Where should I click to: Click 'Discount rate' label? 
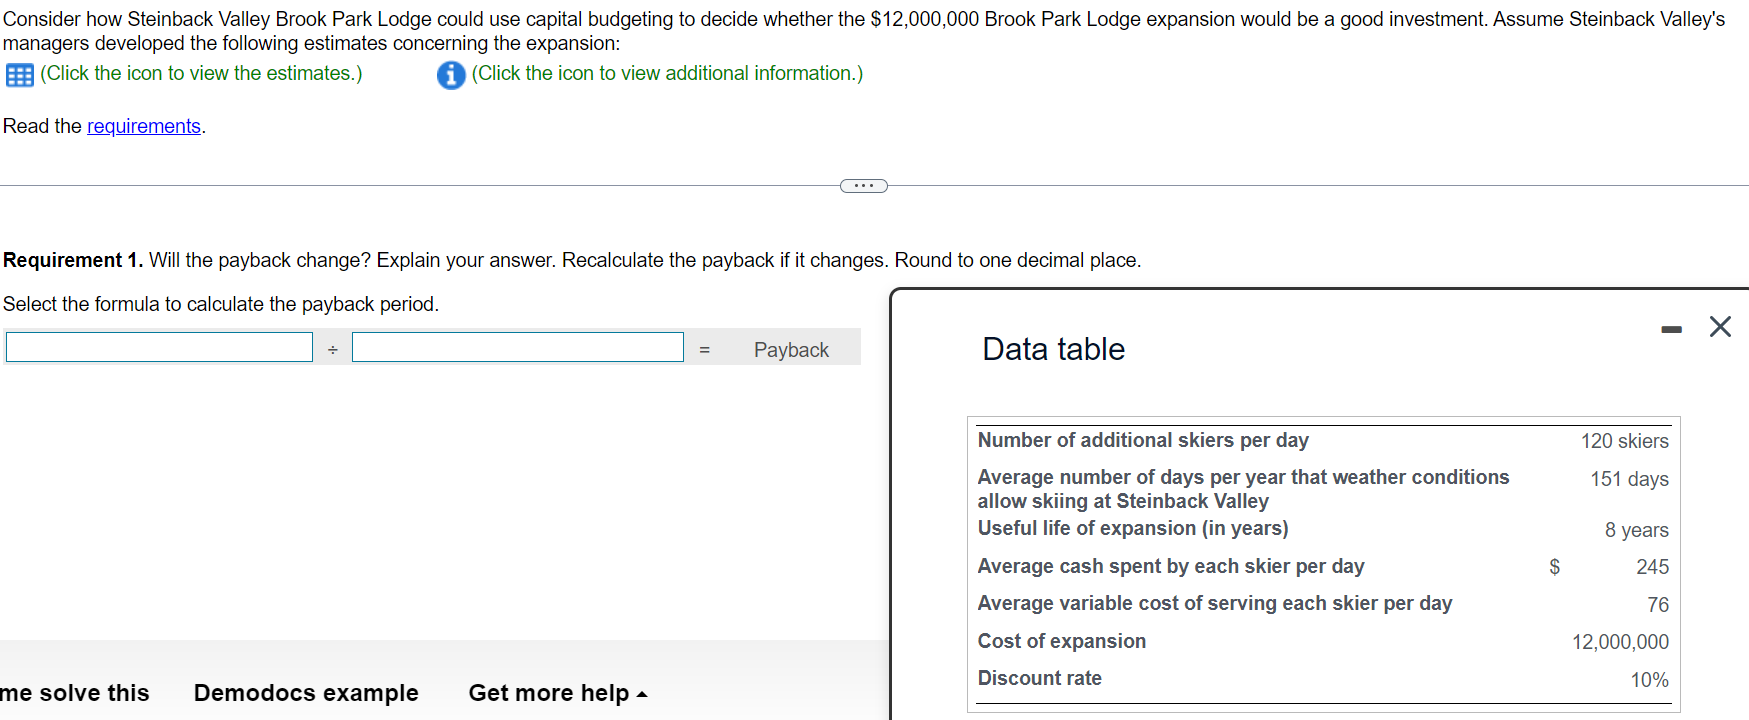tap(1040, 678)
